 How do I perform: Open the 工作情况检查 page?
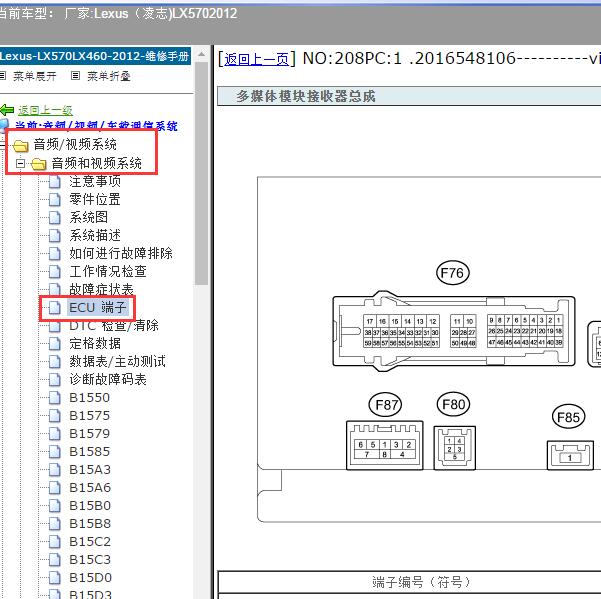click(108, 271)
